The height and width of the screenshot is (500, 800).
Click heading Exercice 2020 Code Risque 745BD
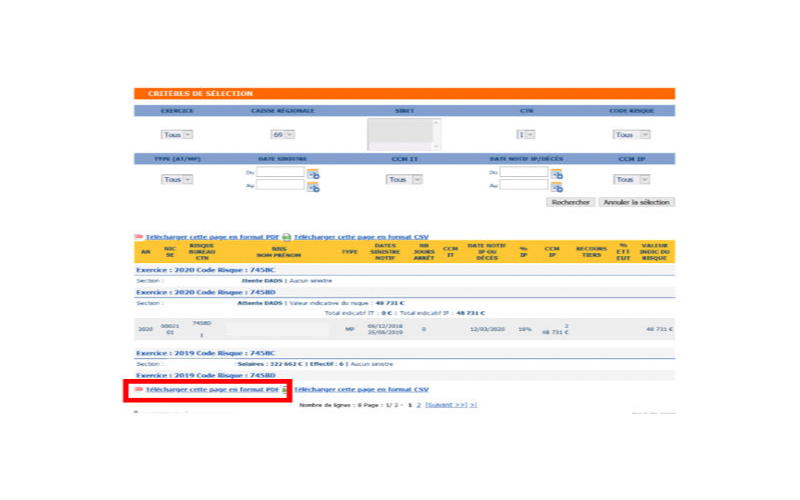pos(206,292)
